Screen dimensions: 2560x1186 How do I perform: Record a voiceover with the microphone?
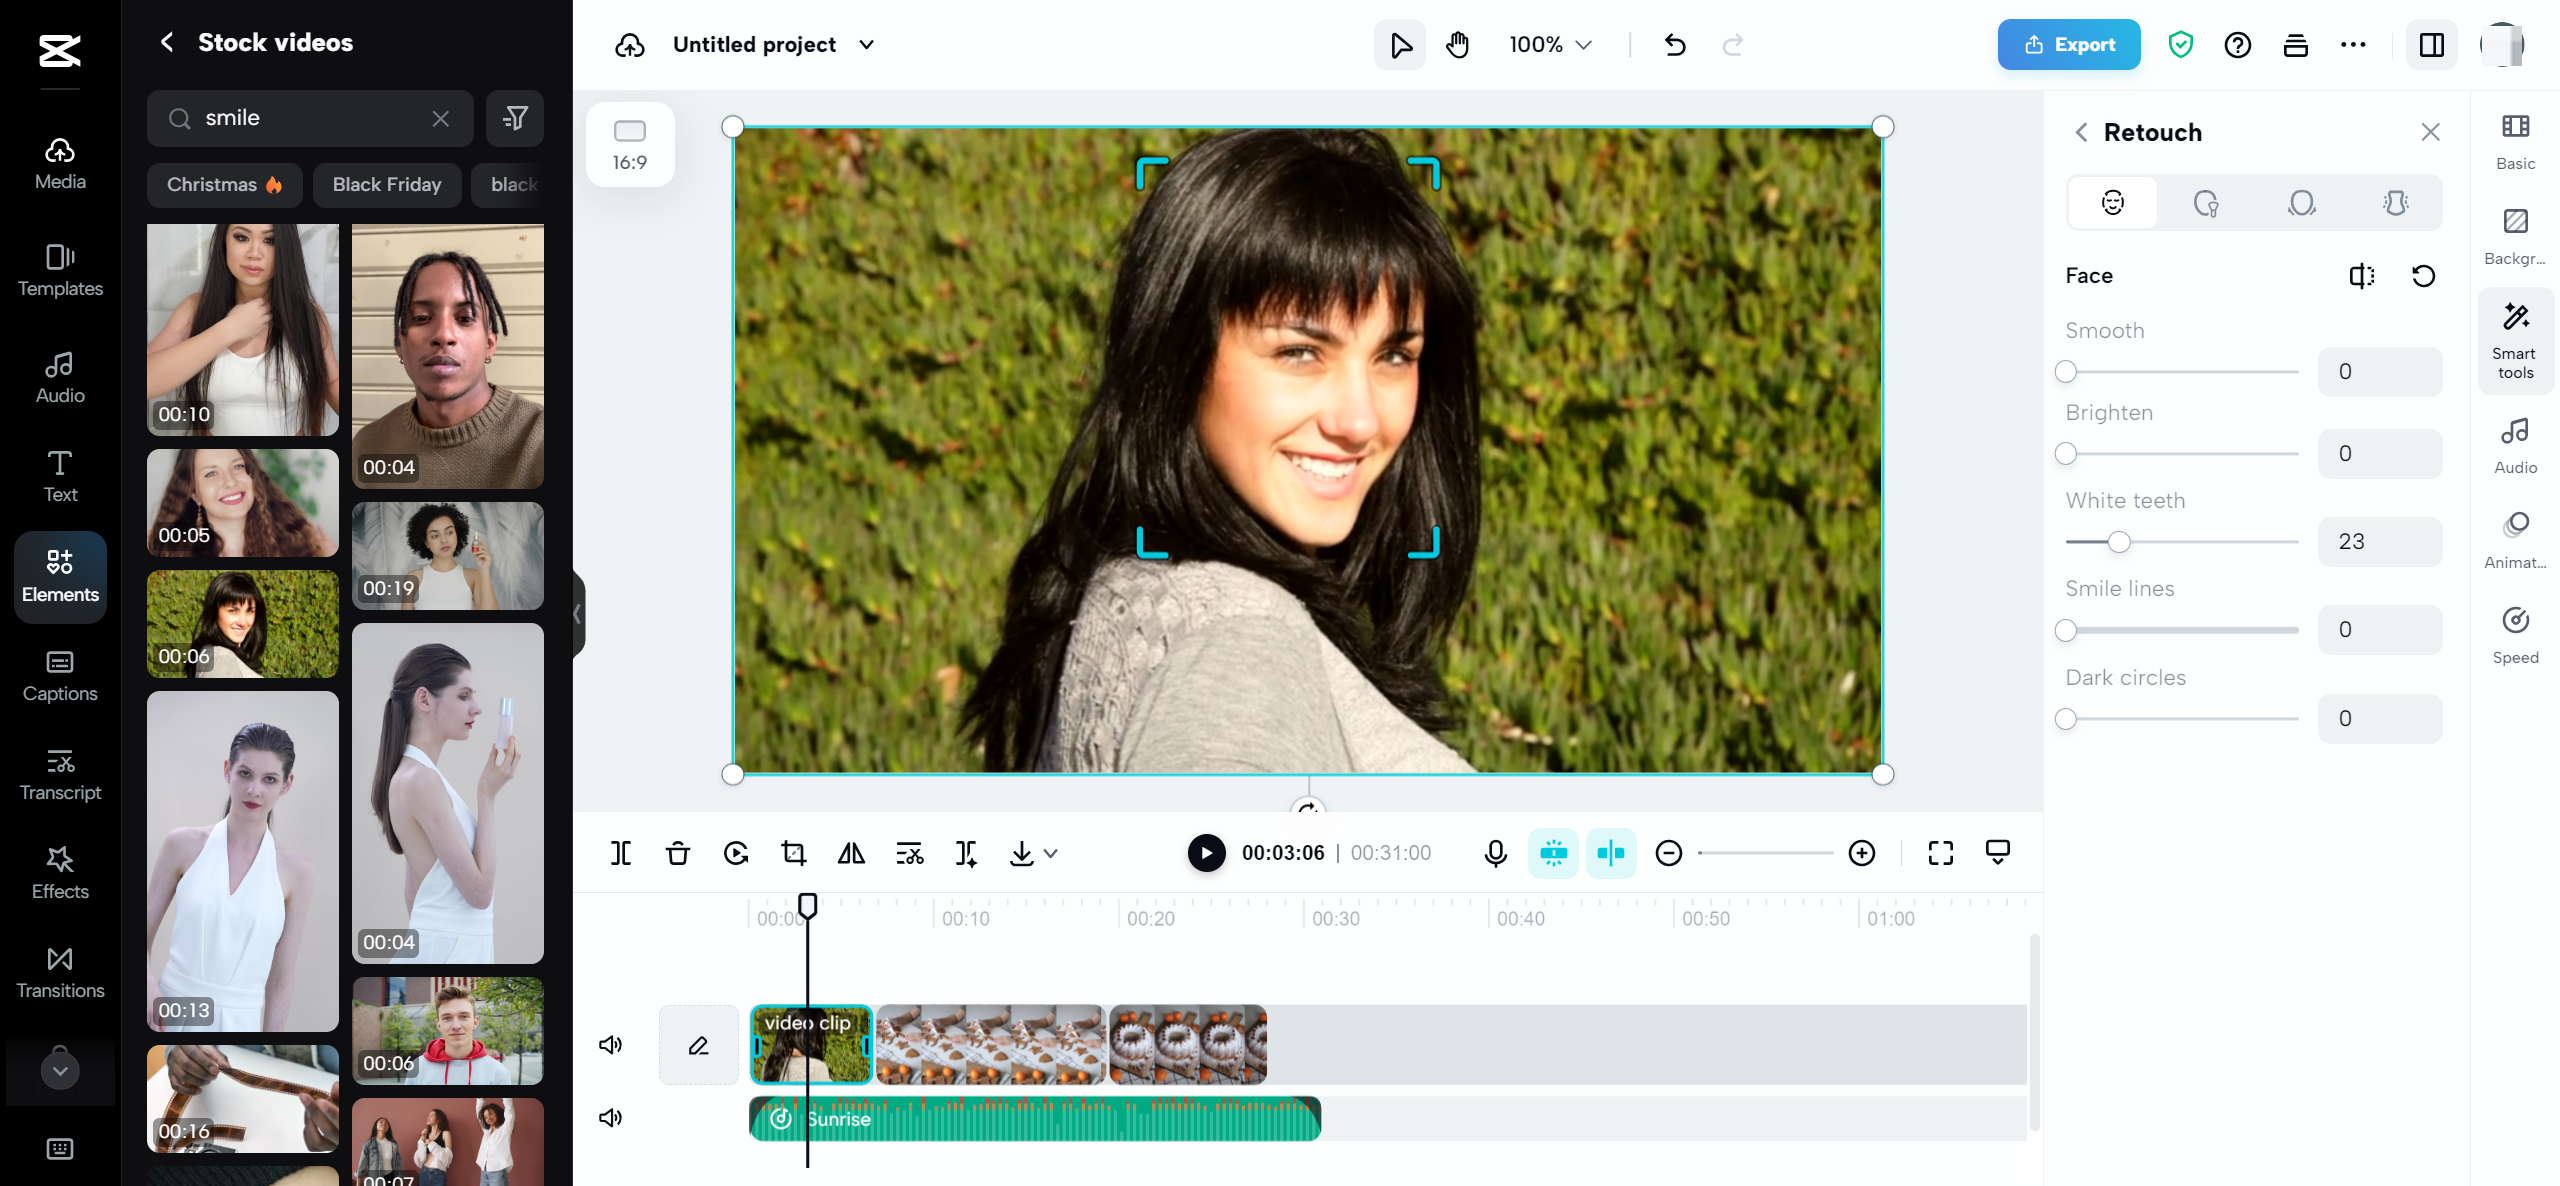pyautogui.click(x=1494, y=853)
